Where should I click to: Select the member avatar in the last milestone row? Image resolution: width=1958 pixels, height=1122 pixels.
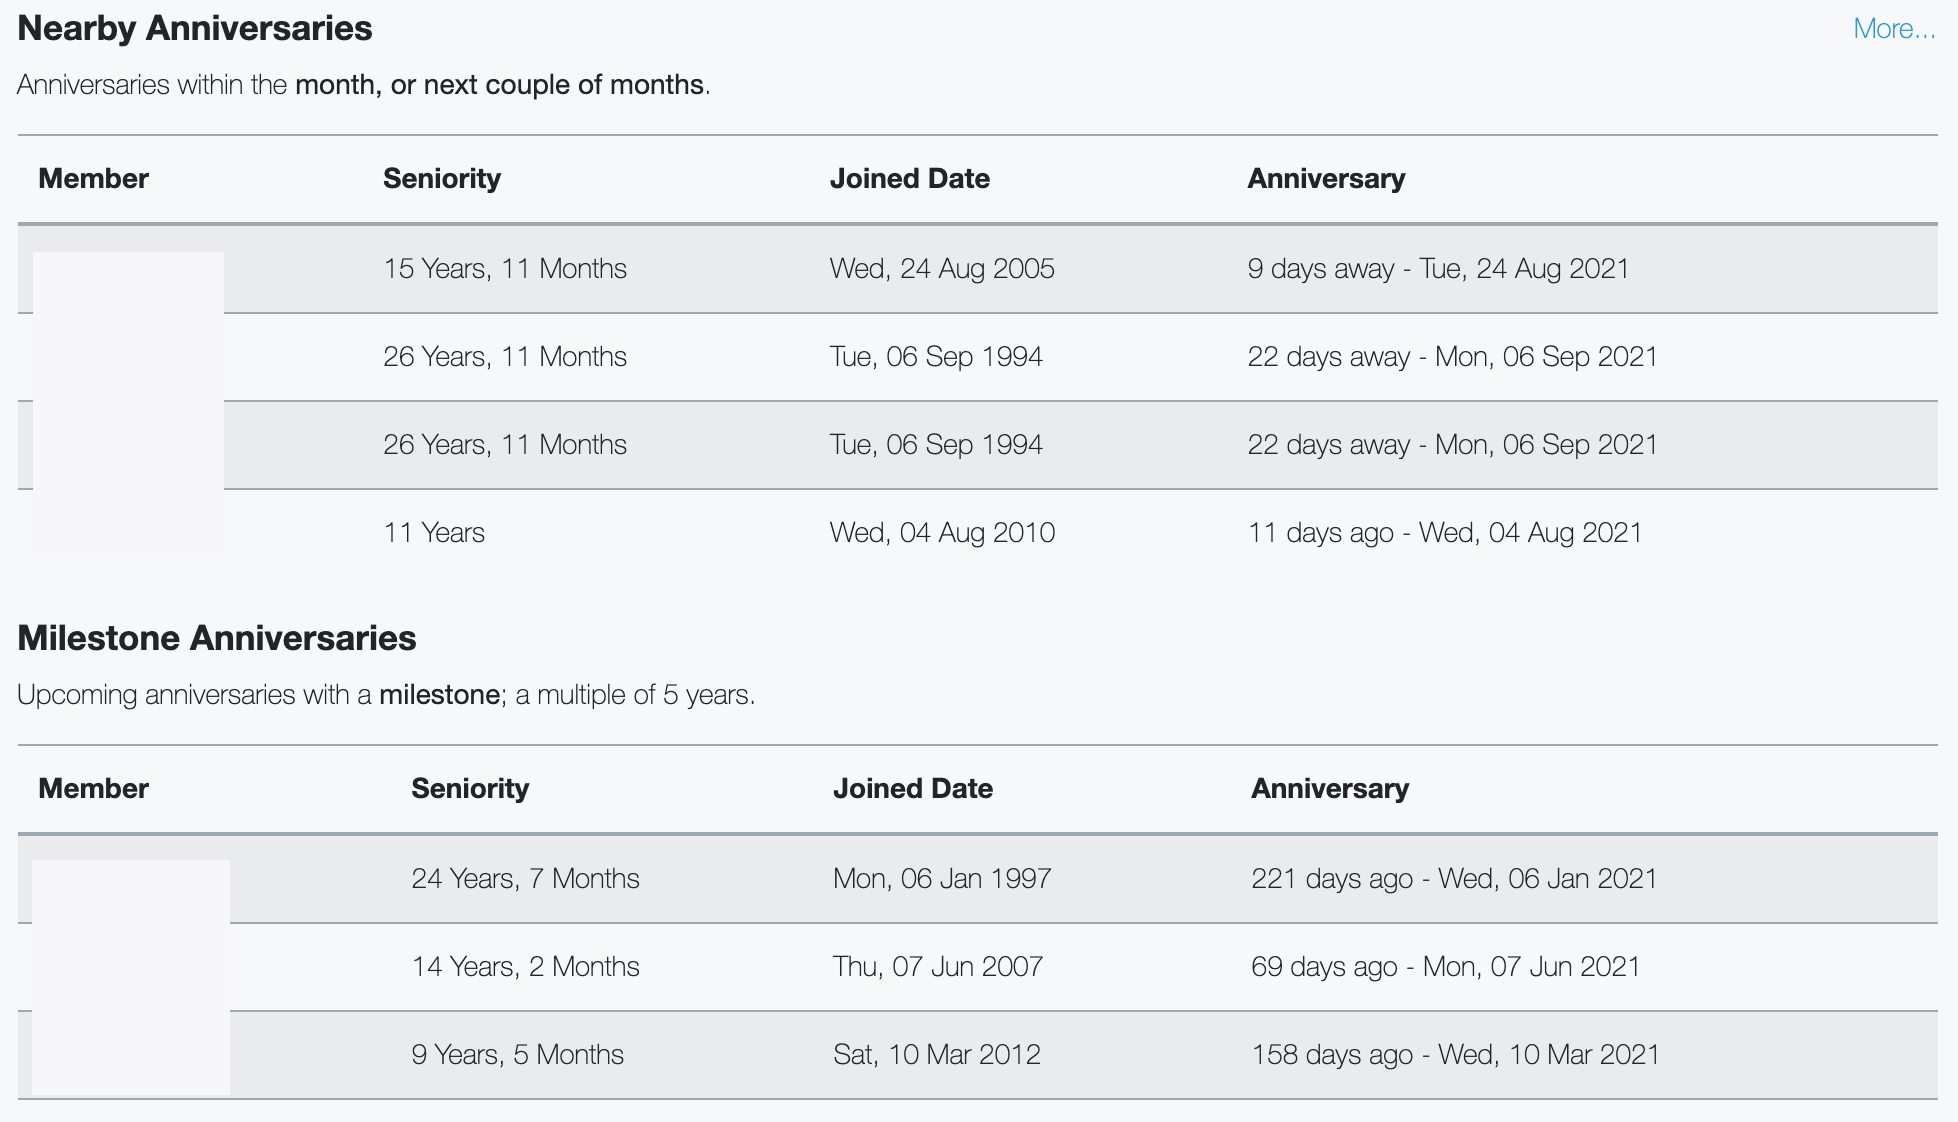point(130,1054)
